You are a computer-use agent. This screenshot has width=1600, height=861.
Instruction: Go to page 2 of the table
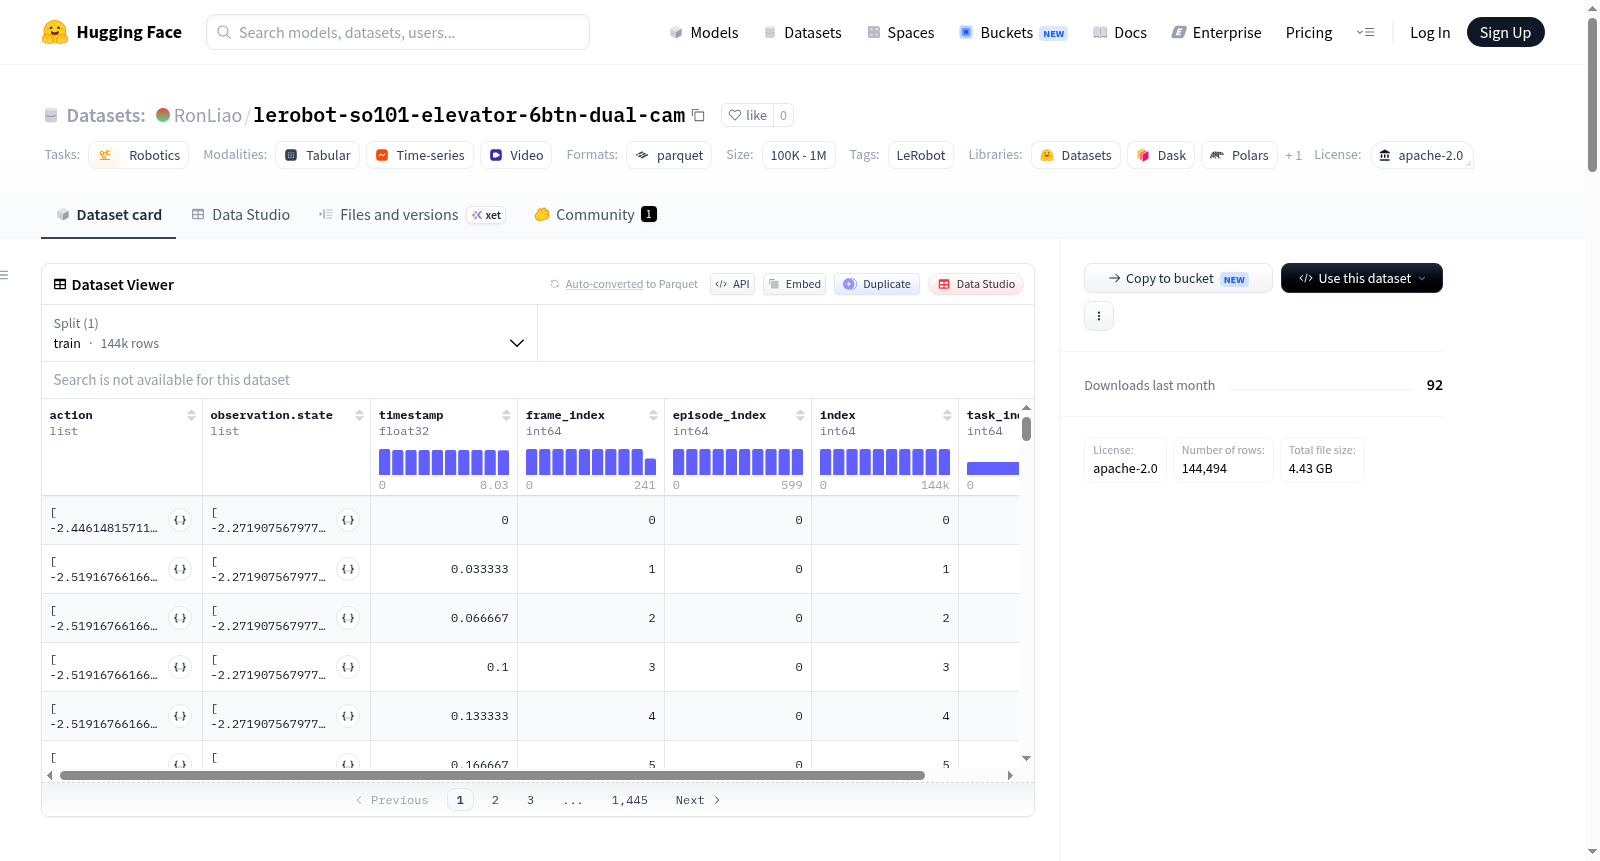click(x=495, y=800)
